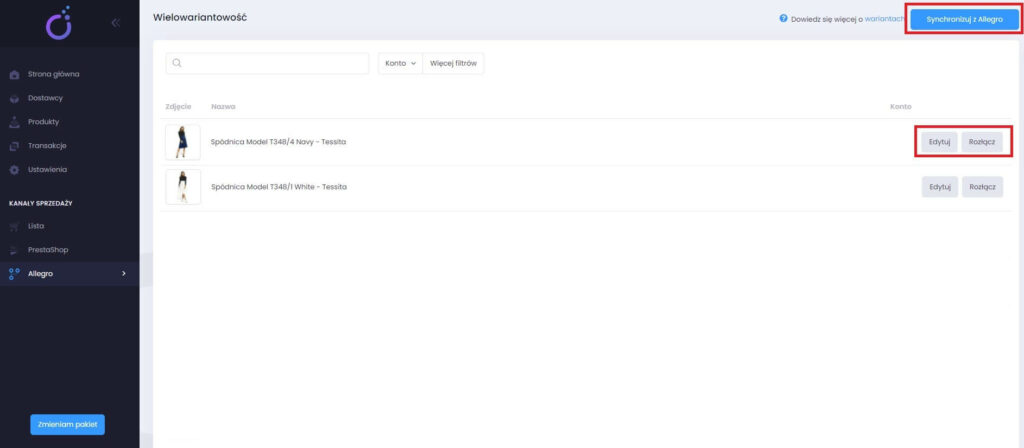Click the Ustawienia gear icon

point(14,170)
